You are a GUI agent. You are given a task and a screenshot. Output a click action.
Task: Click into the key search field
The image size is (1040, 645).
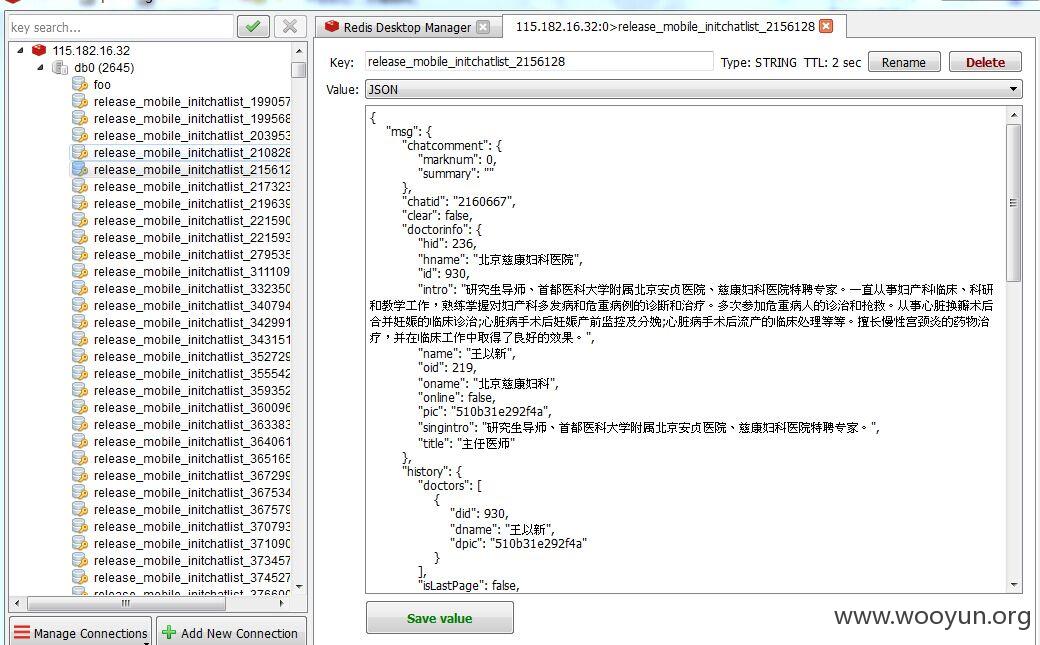point(121,27)
